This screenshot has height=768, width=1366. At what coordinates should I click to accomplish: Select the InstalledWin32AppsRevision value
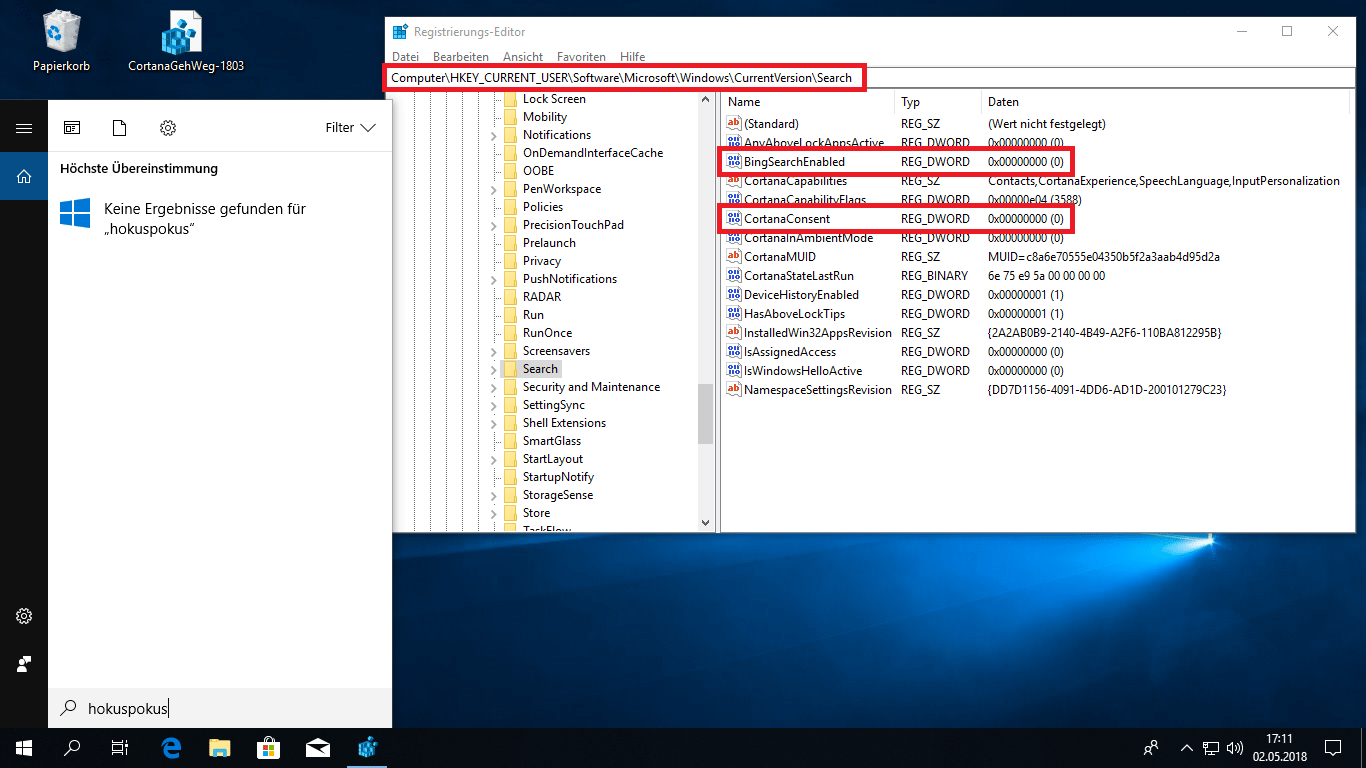coord(817,333)
